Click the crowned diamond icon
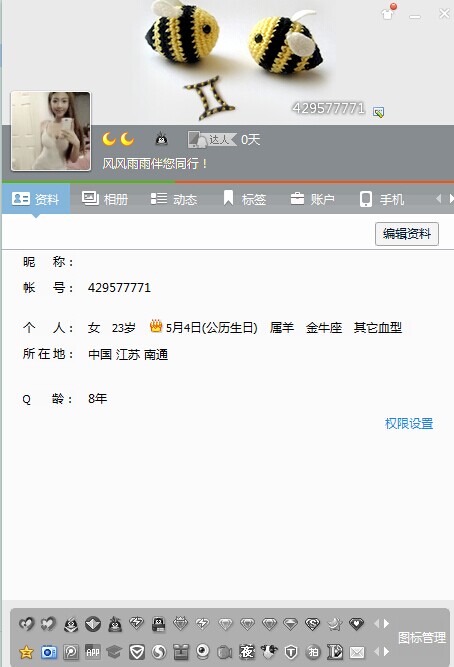Viewport: 454px width, 667px height. point(181,624)
